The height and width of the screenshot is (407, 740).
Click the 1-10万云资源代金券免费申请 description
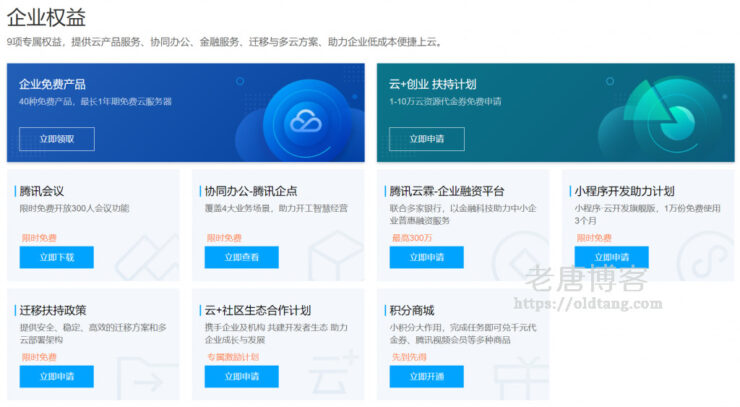(x=445, y=102)
